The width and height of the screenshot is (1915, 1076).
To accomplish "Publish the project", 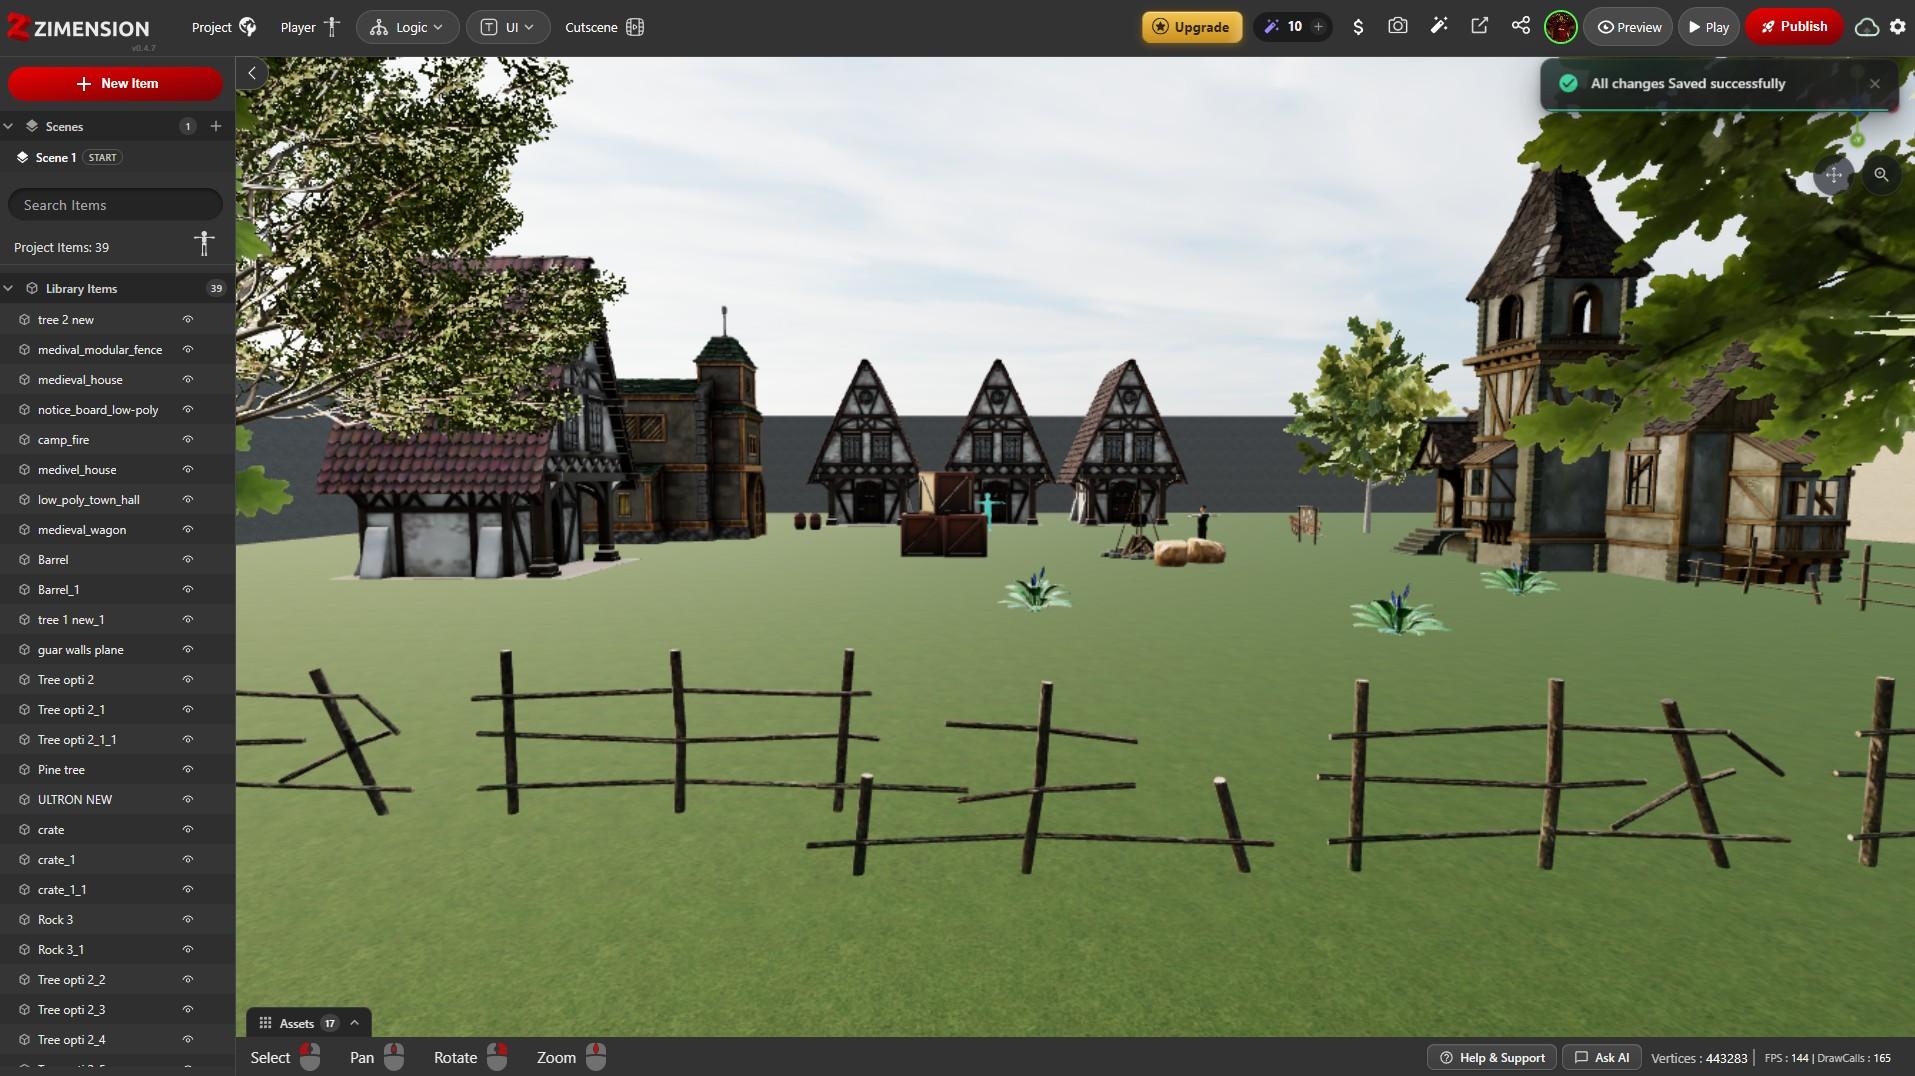I will 1794,27.
